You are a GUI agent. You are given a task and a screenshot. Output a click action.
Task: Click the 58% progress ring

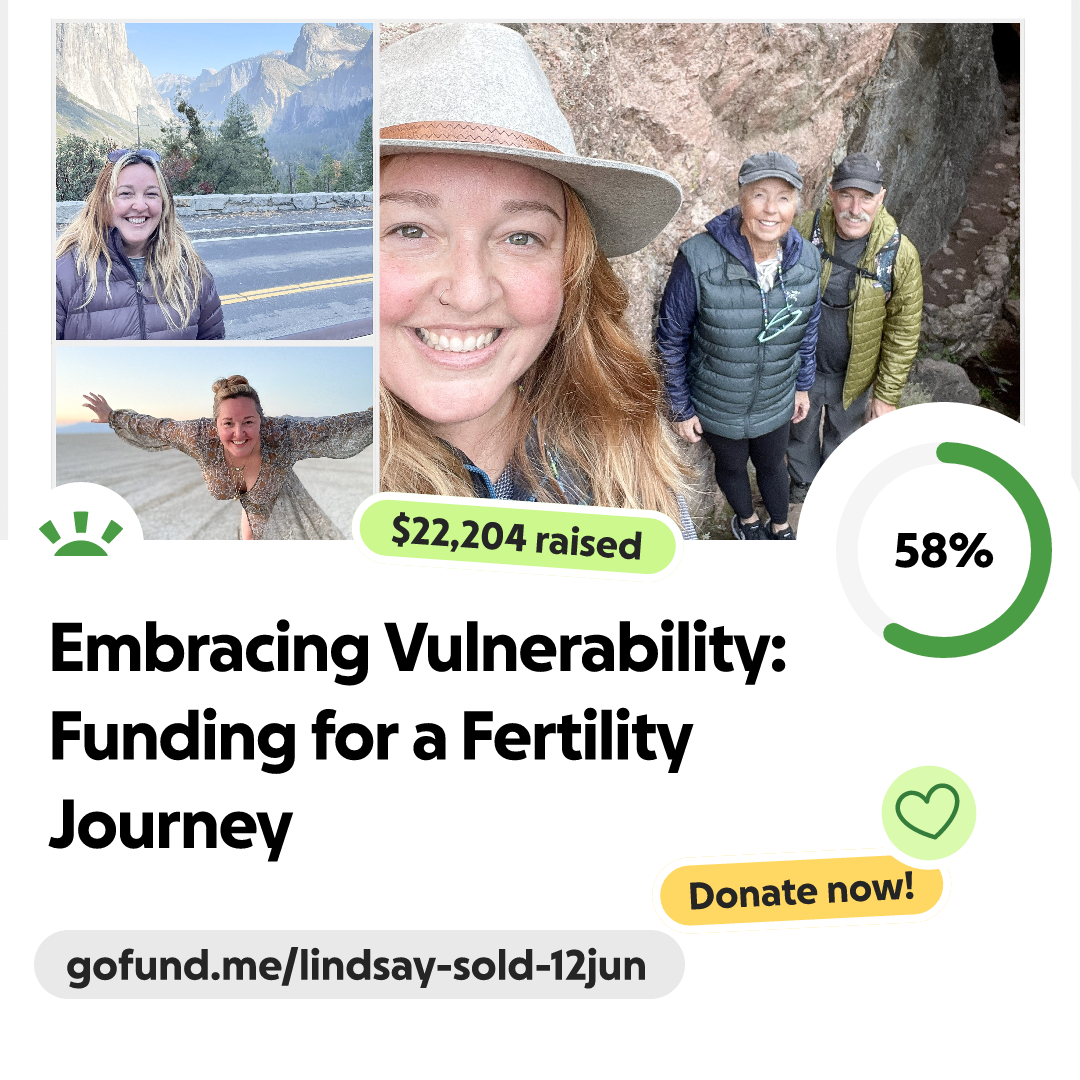(943, 550)
